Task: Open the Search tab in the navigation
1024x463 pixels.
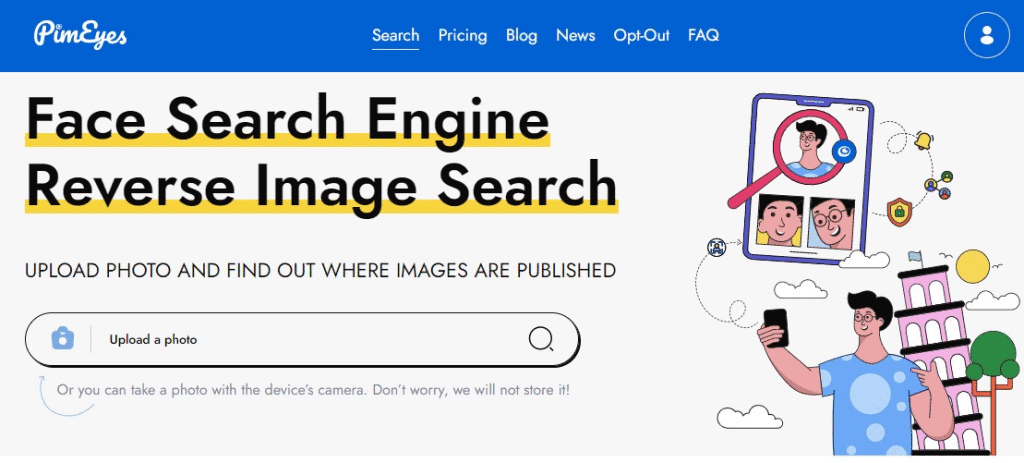Action: 396,35
